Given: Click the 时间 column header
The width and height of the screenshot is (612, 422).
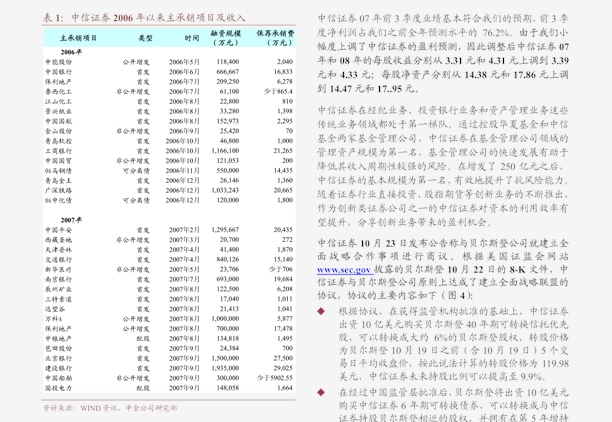Looking at the screenshot, I should (191, 38).
